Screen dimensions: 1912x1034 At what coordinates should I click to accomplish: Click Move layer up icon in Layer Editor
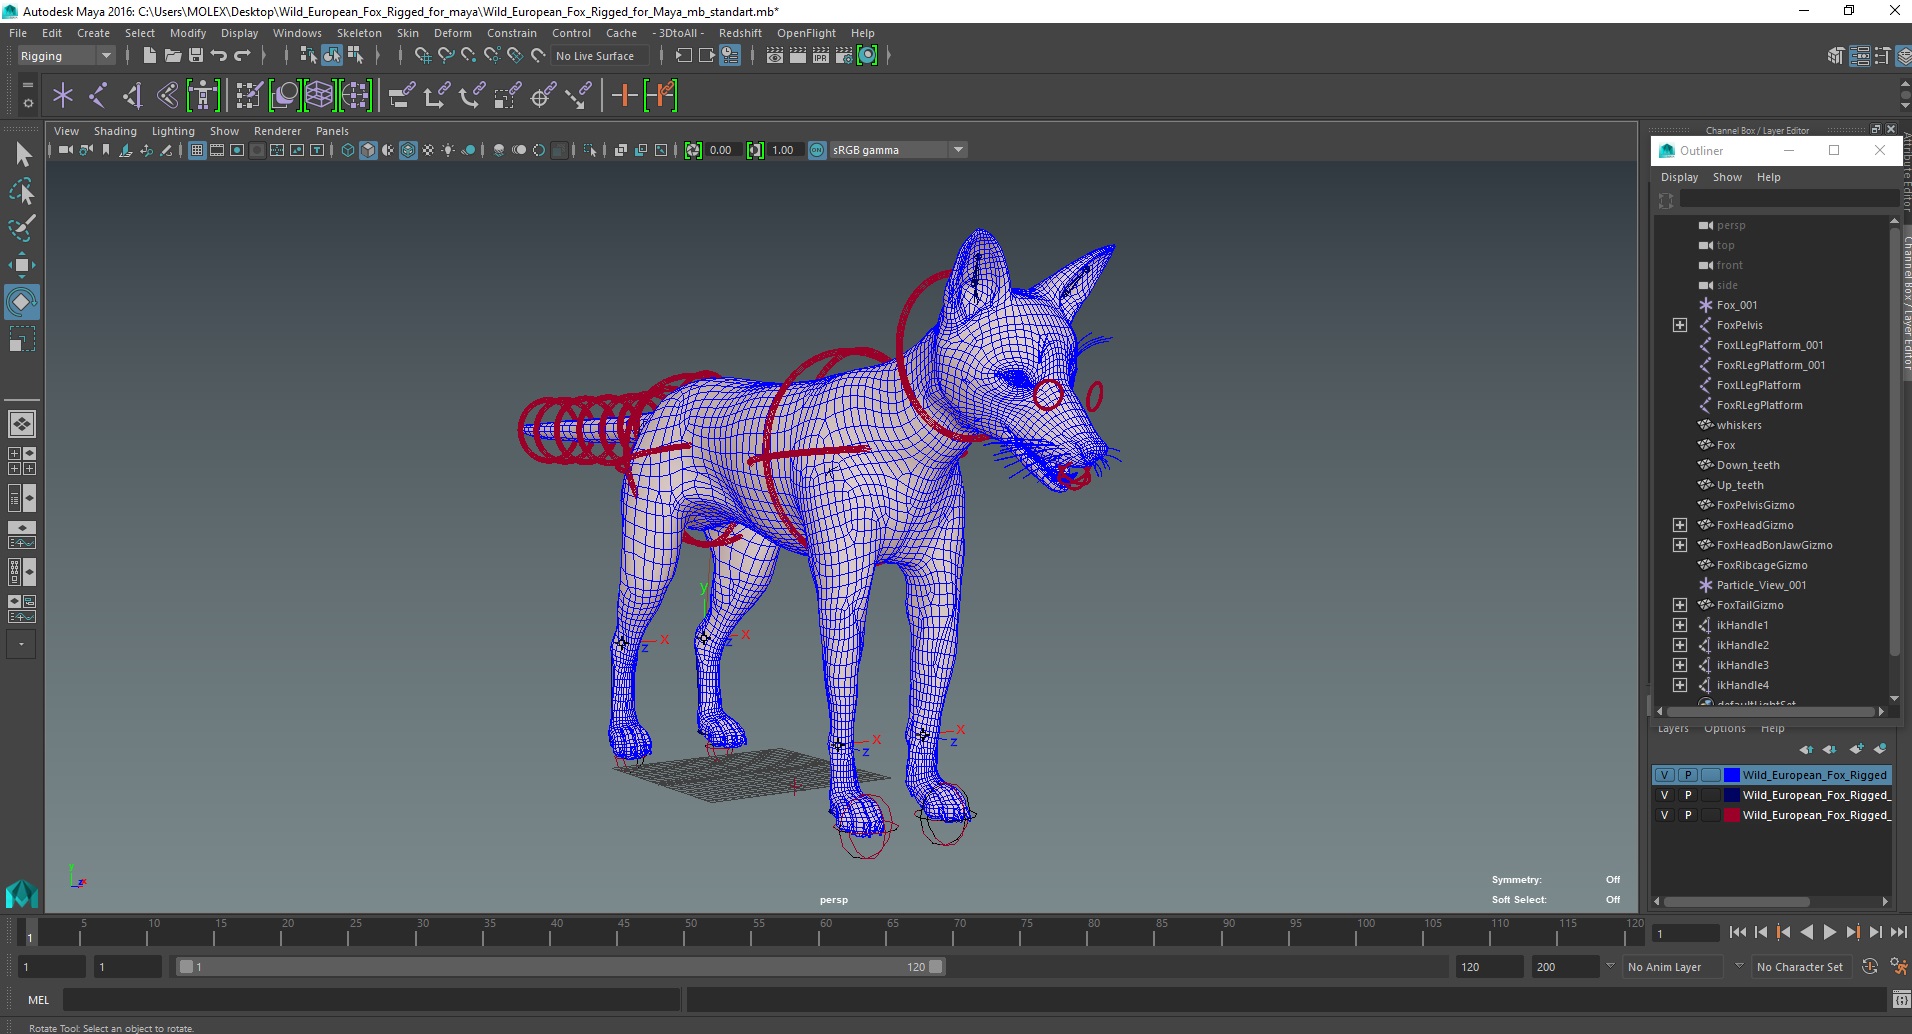[x=1806, y=749]
